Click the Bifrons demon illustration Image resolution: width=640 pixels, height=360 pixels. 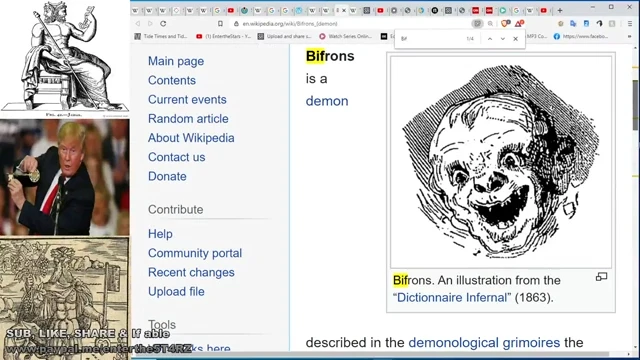(501, 162)
